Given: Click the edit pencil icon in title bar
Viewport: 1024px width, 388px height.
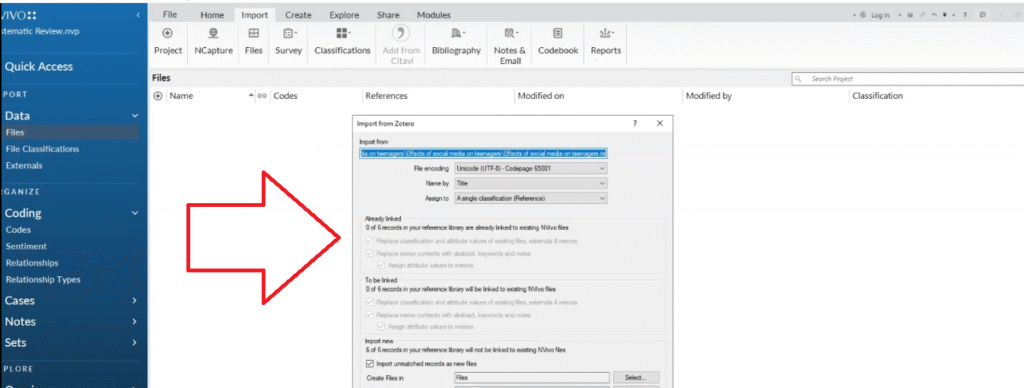Looking at the screenshot, I should point(922,15).
